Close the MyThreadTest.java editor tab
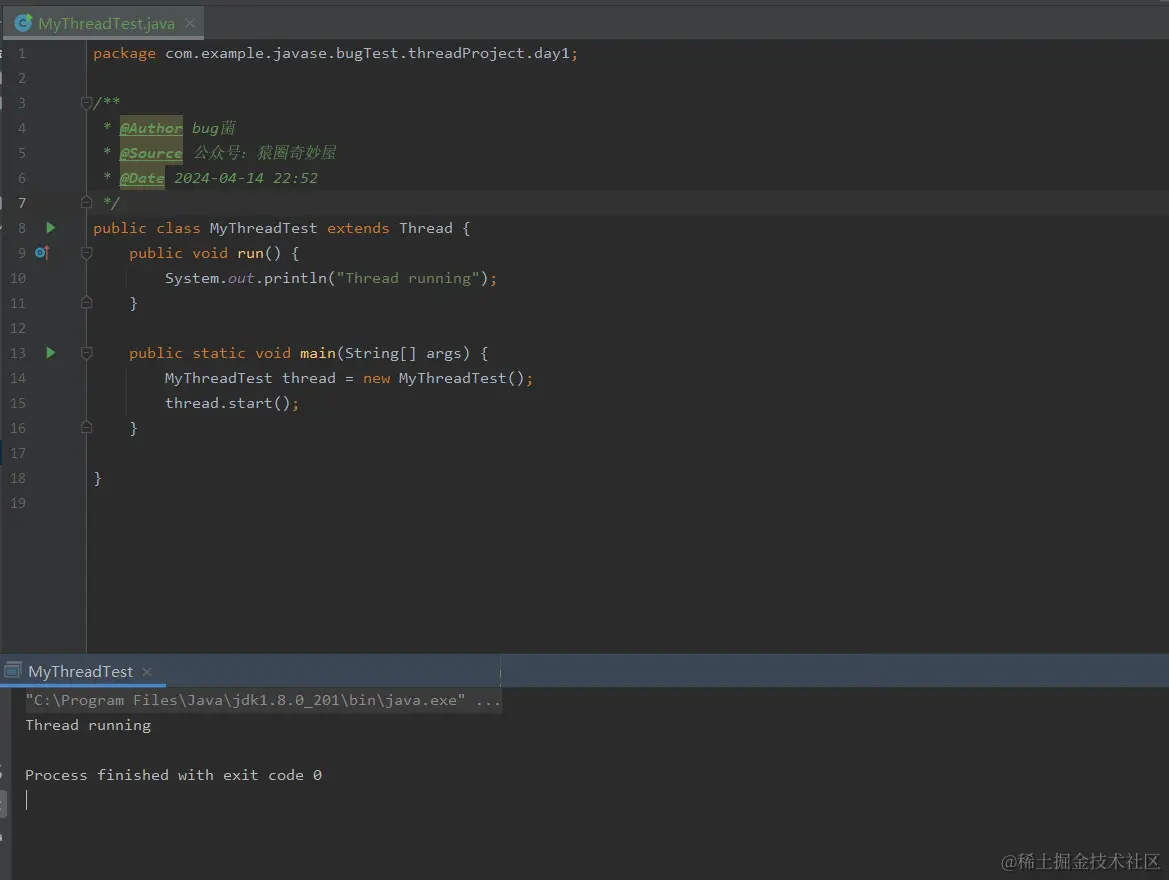Image resolution: width=1169 pixels, height=880 pixels. click(190, 23)
